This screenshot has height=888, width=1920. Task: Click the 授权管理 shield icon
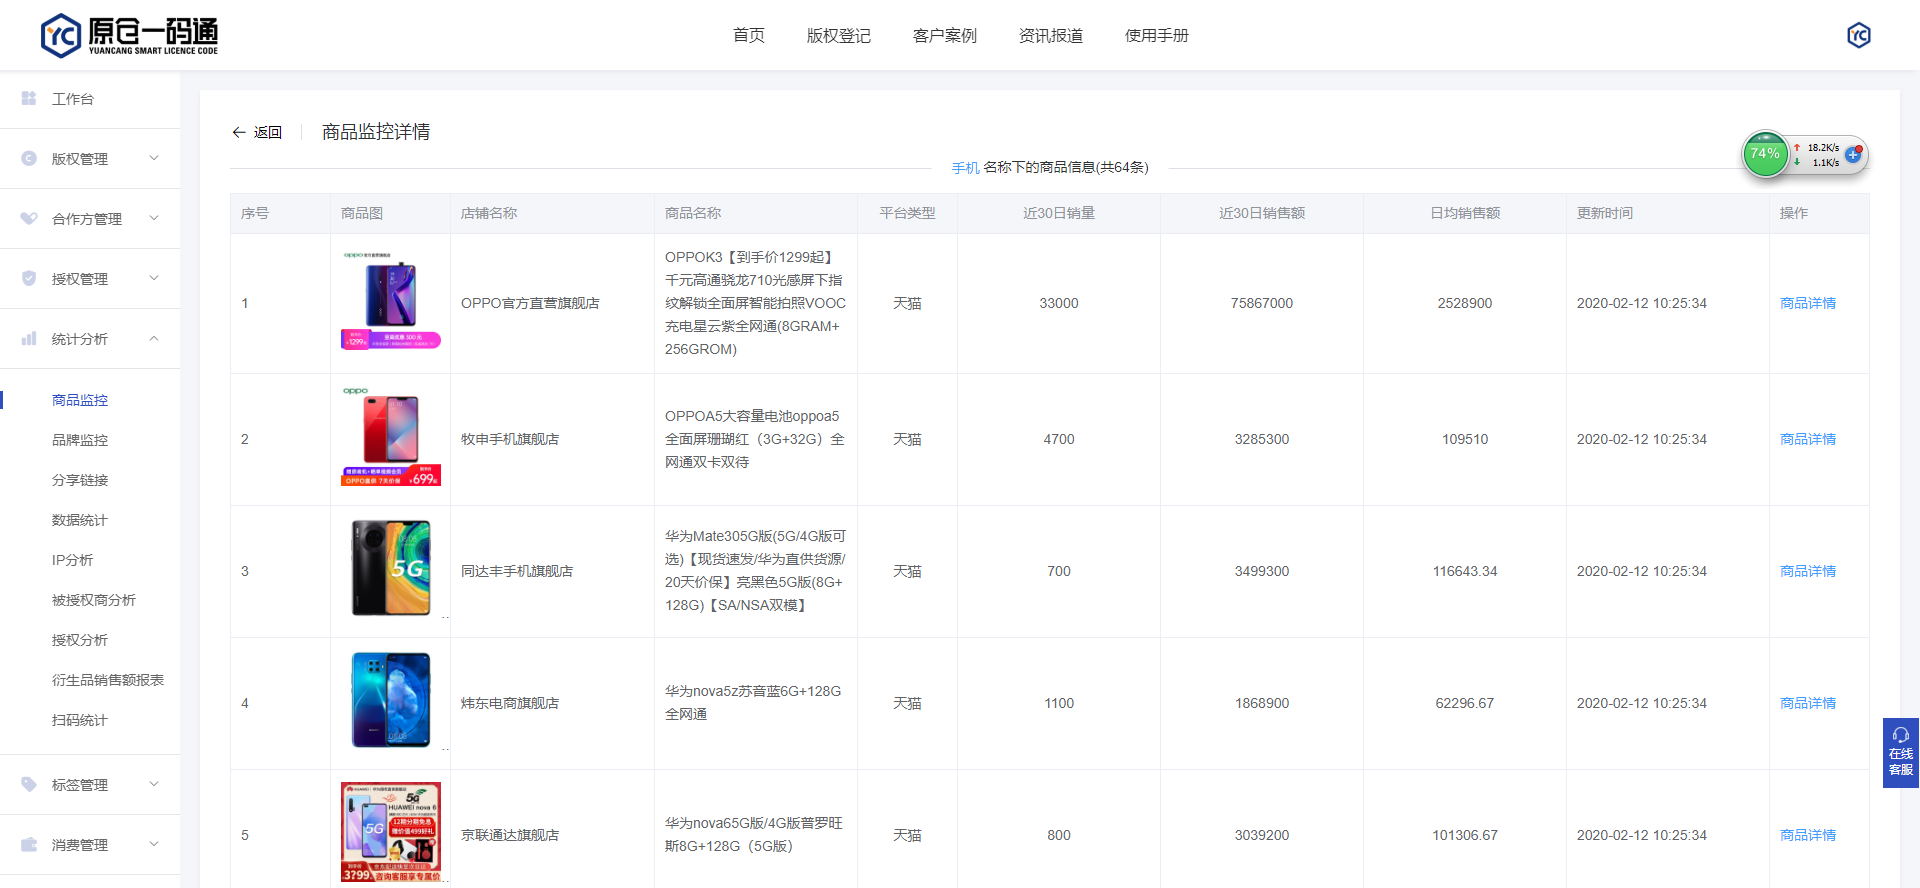[29, 278]
